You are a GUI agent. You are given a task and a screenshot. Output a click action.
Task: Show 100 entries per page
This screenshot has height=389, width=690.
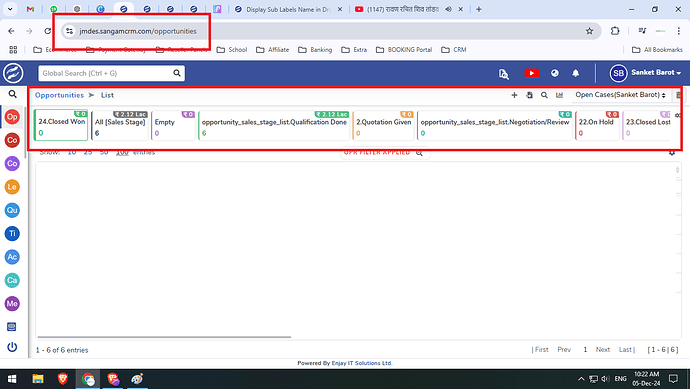tap(122, 153)
